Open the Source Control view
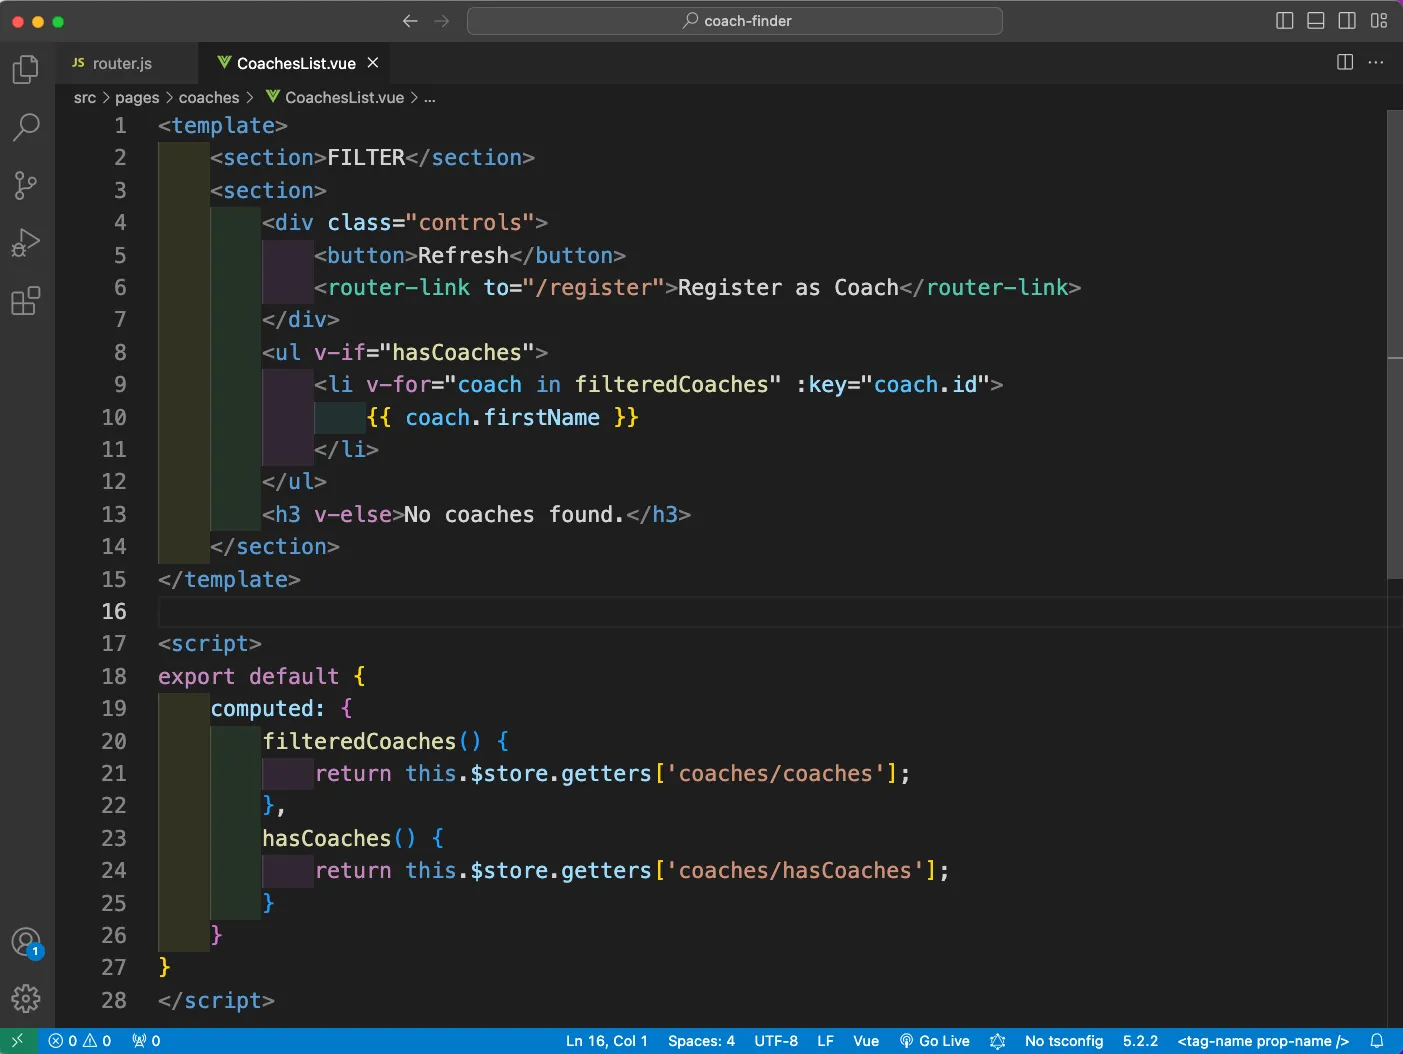Image resolution: width=1403 pixels, height=1054 pixels. pyautogui.click(x=26, y=185)
